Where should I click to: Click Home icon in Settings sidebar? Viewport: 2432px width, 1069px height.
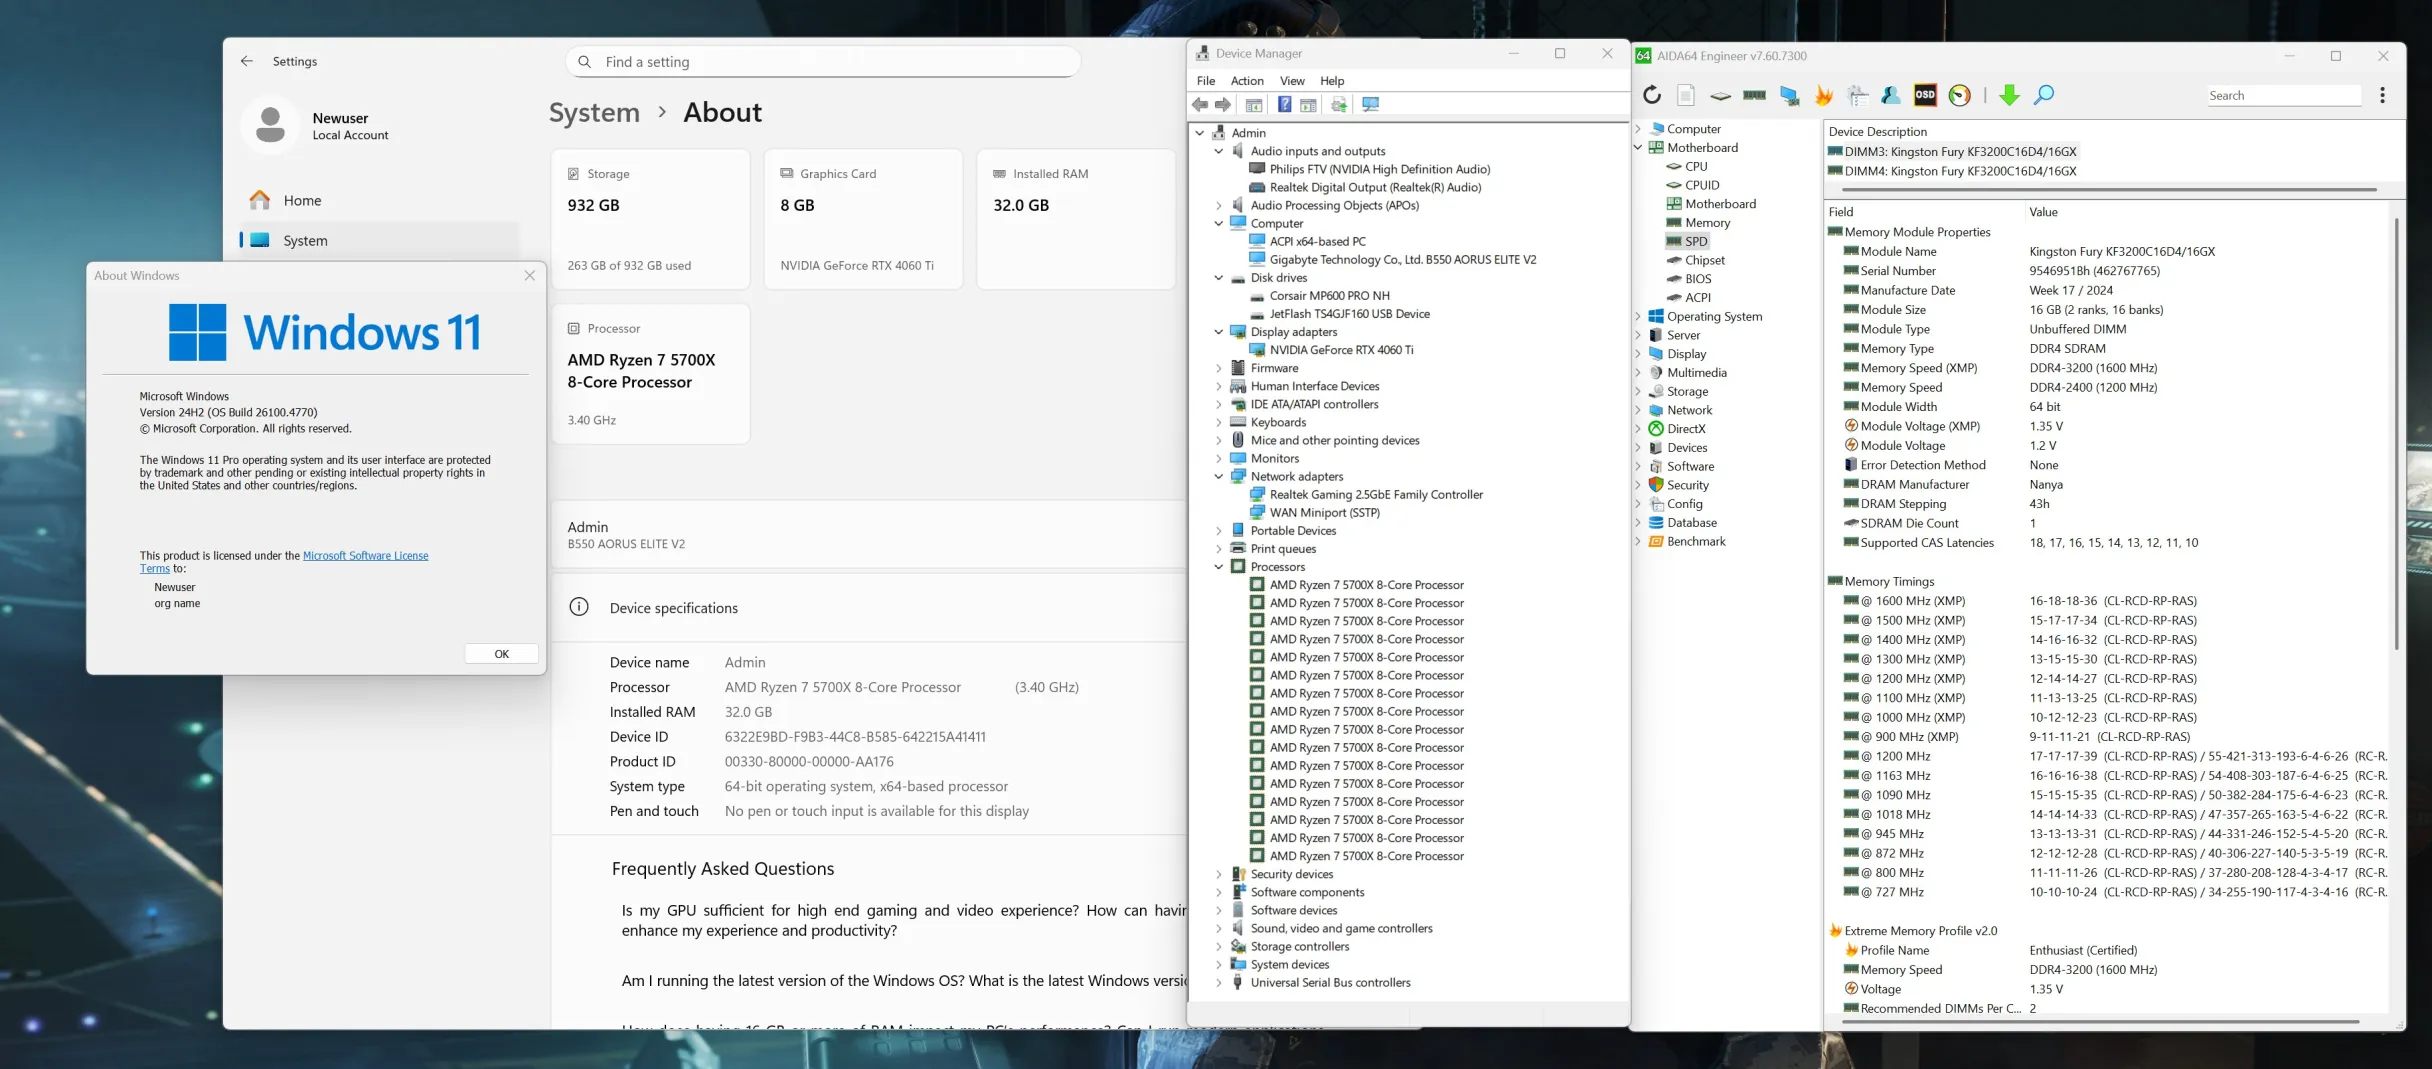coord(260,200)
